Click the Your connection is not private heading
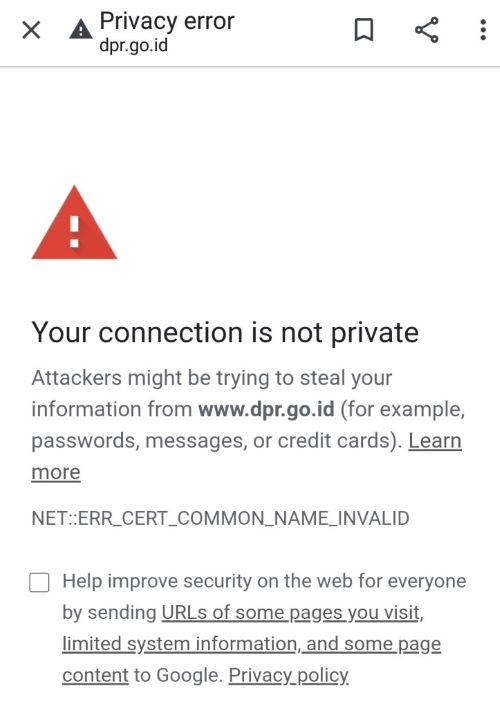 click(225, 333)
